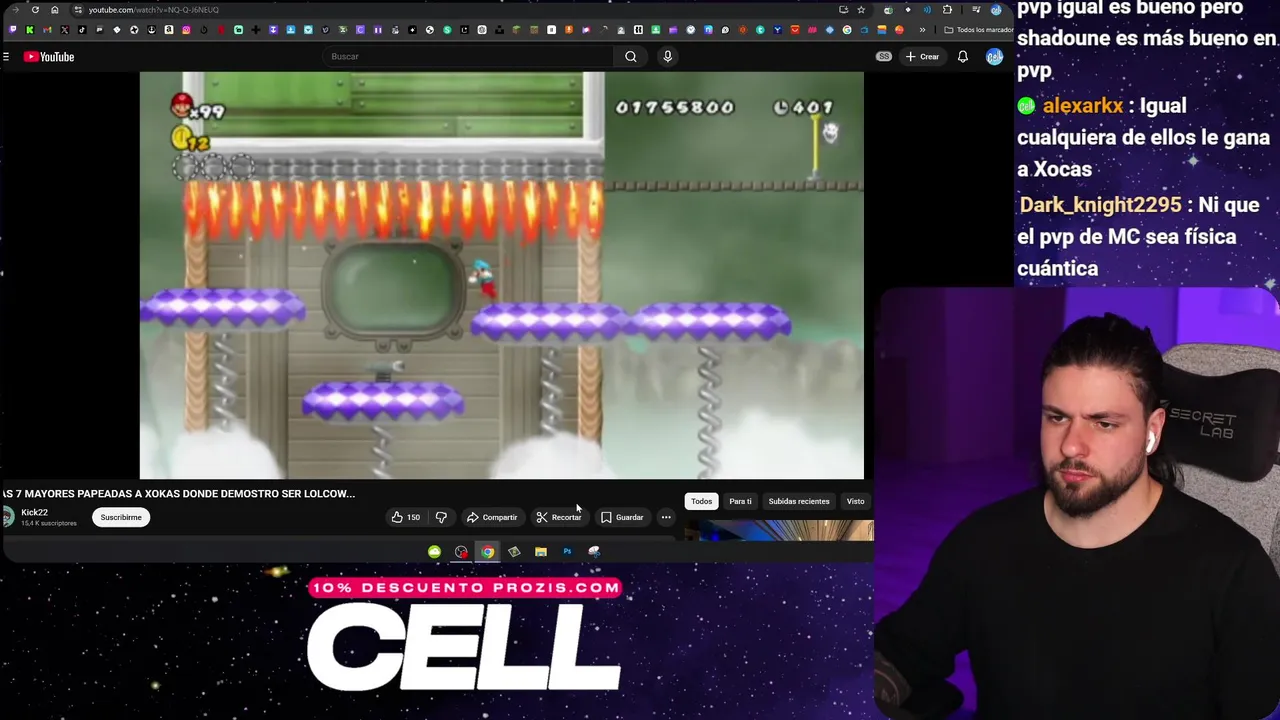Open Photoshop from the taskbar
Screen dimensions: 1280x720
pos(567,551)
